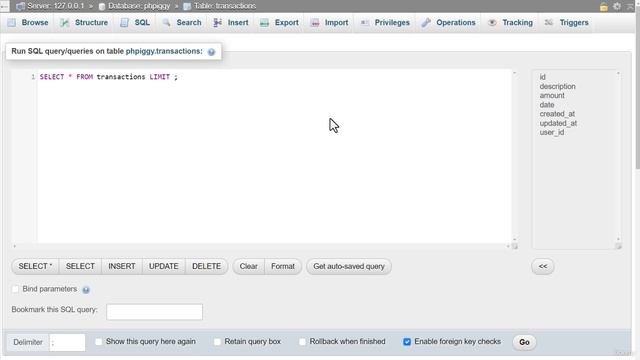Viewport: 640px width, 360px height.
Task: Uncheck Enable foreign key checks
Action: [x=407, y=342]
